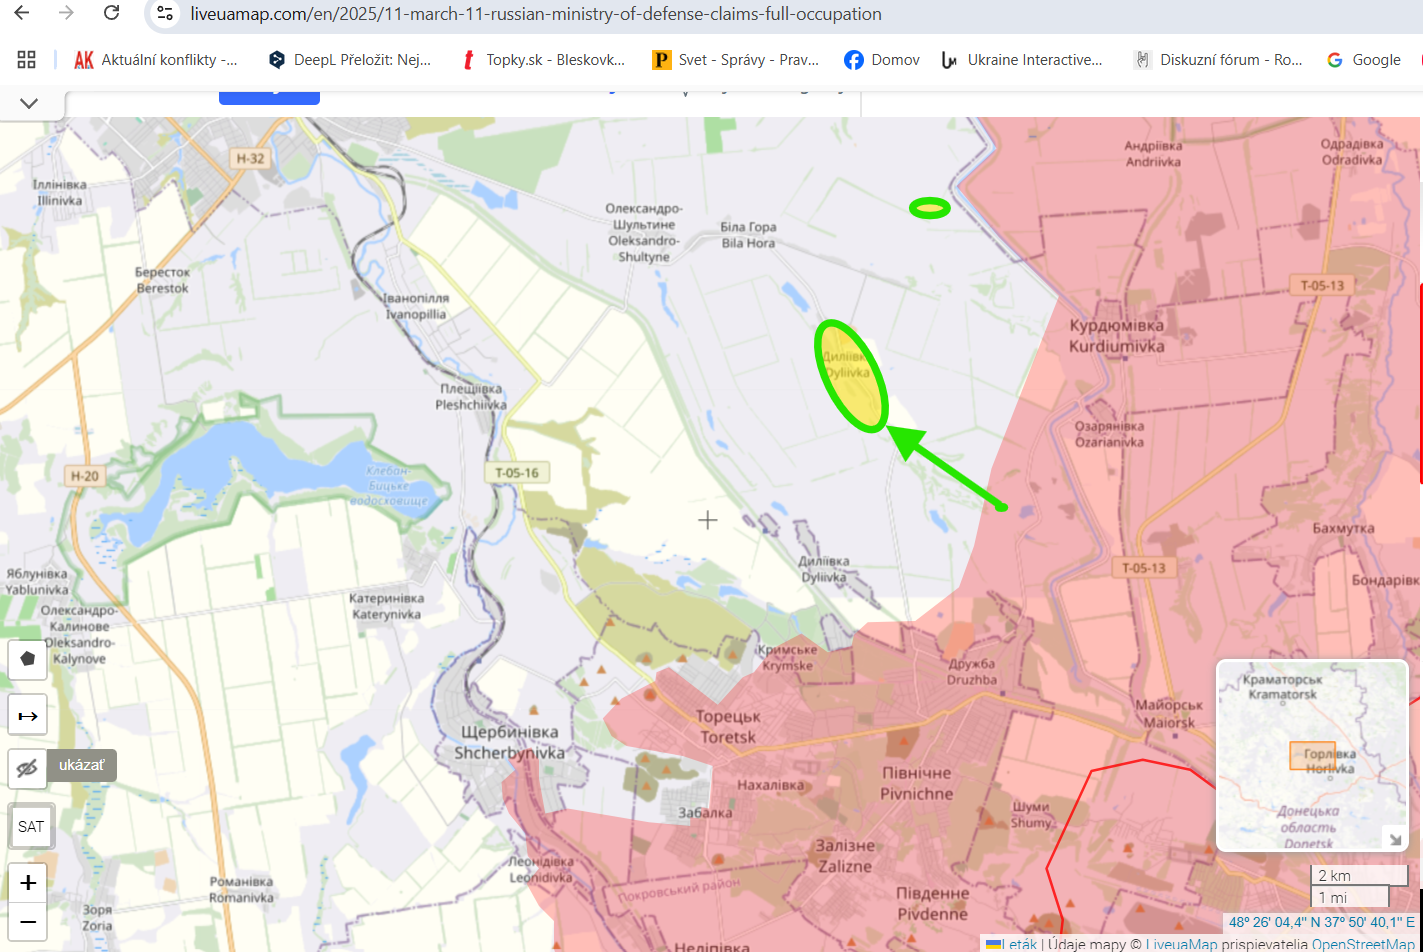
Task: Open DeepL Přeložit bookmark
Action: click(350, 60)
